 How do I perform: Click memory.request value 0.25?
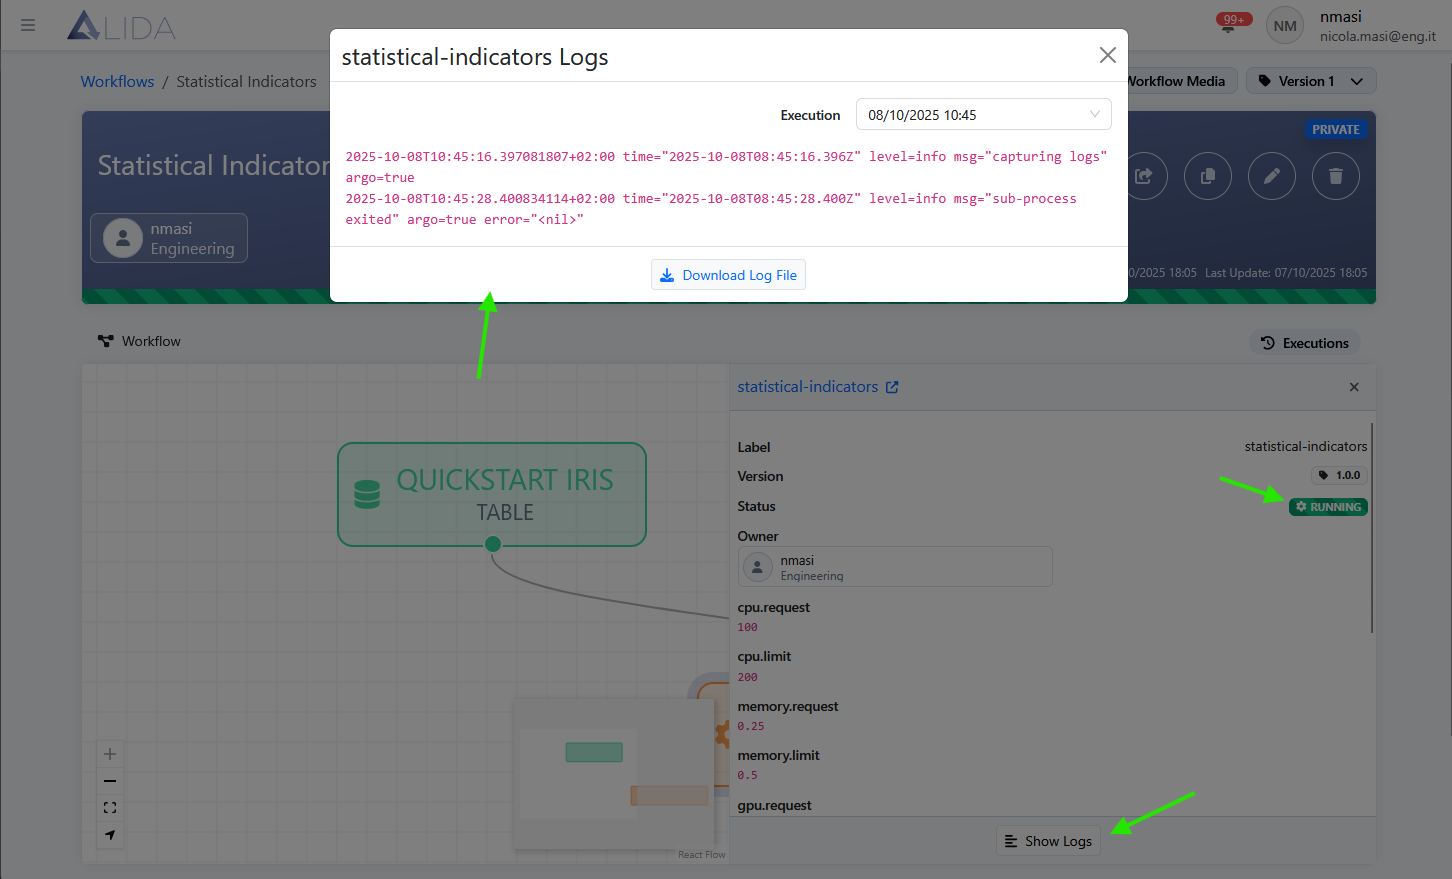click(751, 726)
